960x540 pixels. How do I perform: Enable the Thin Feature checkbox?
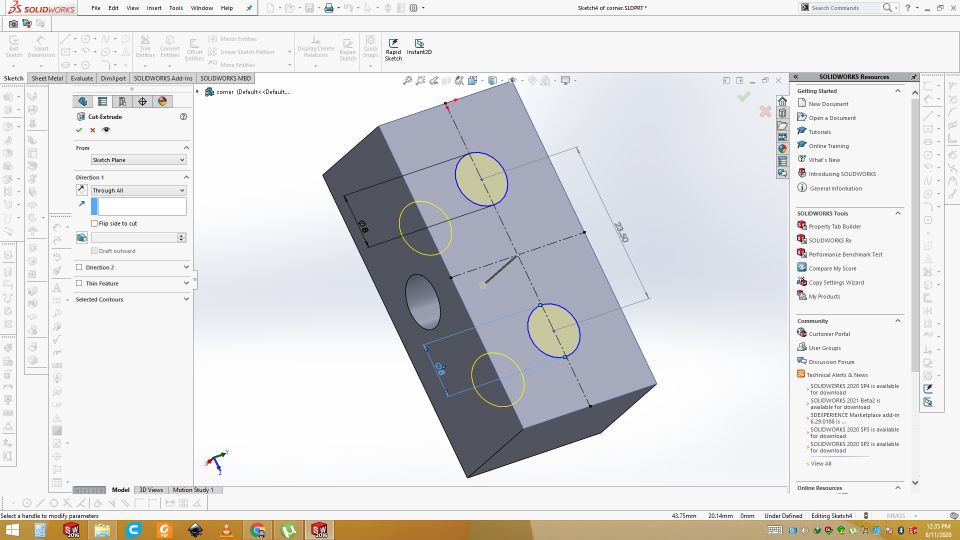tap(79, 283)
